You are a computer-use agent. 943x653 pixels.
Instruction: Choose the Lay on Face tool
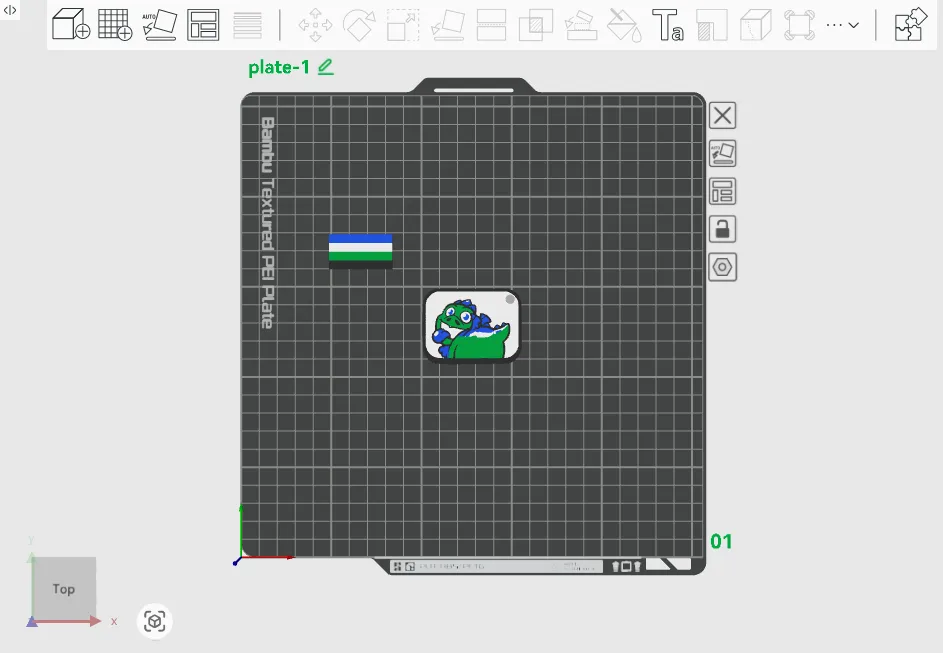447,25
